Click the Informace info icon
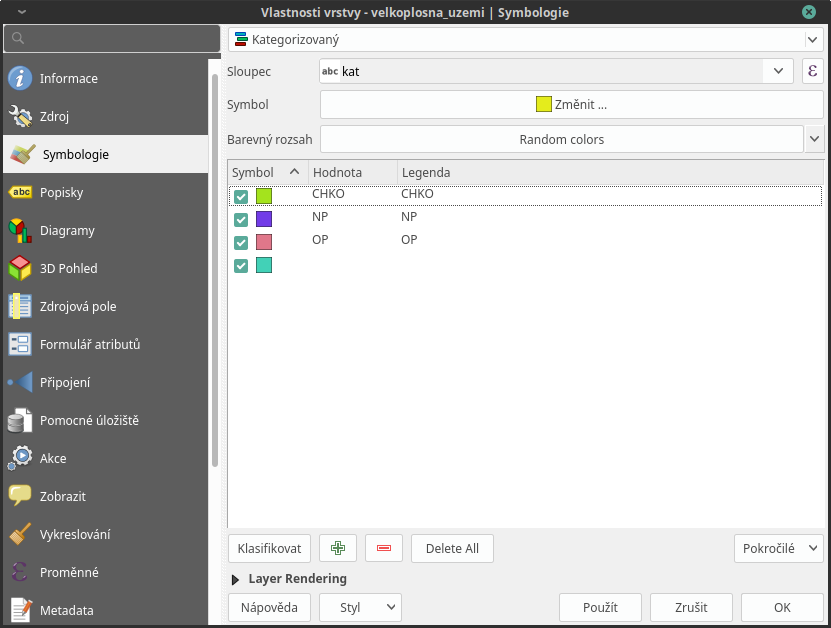Screen dimensions: 831x628 tap(20, 78)
